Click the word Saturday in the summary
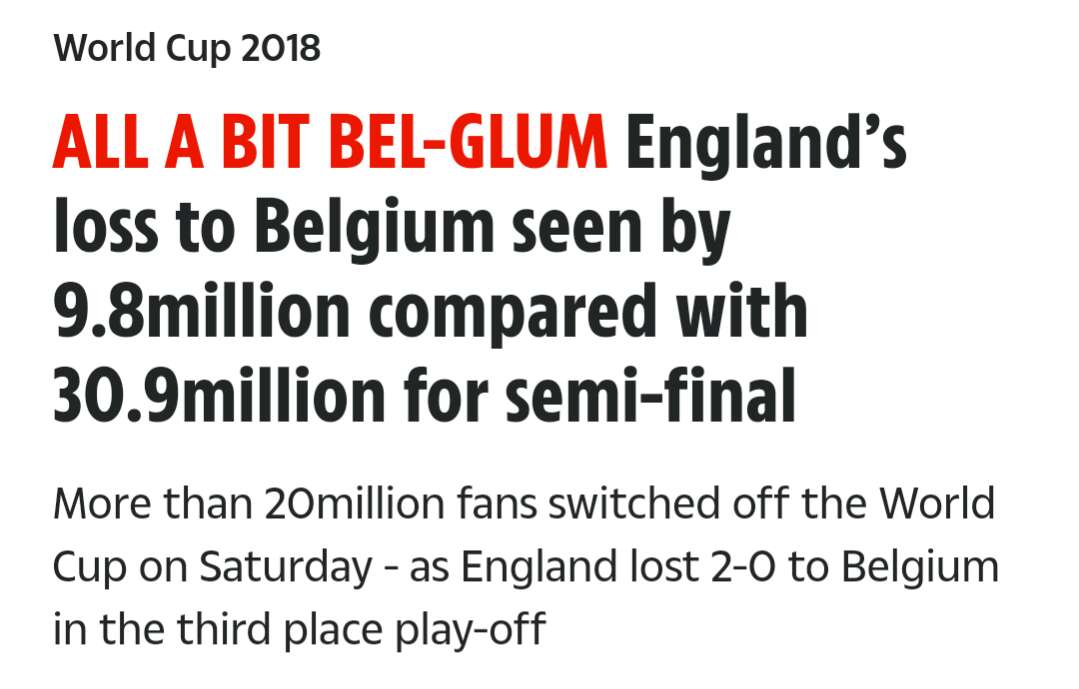1079x689 pixels. point(284,567)
